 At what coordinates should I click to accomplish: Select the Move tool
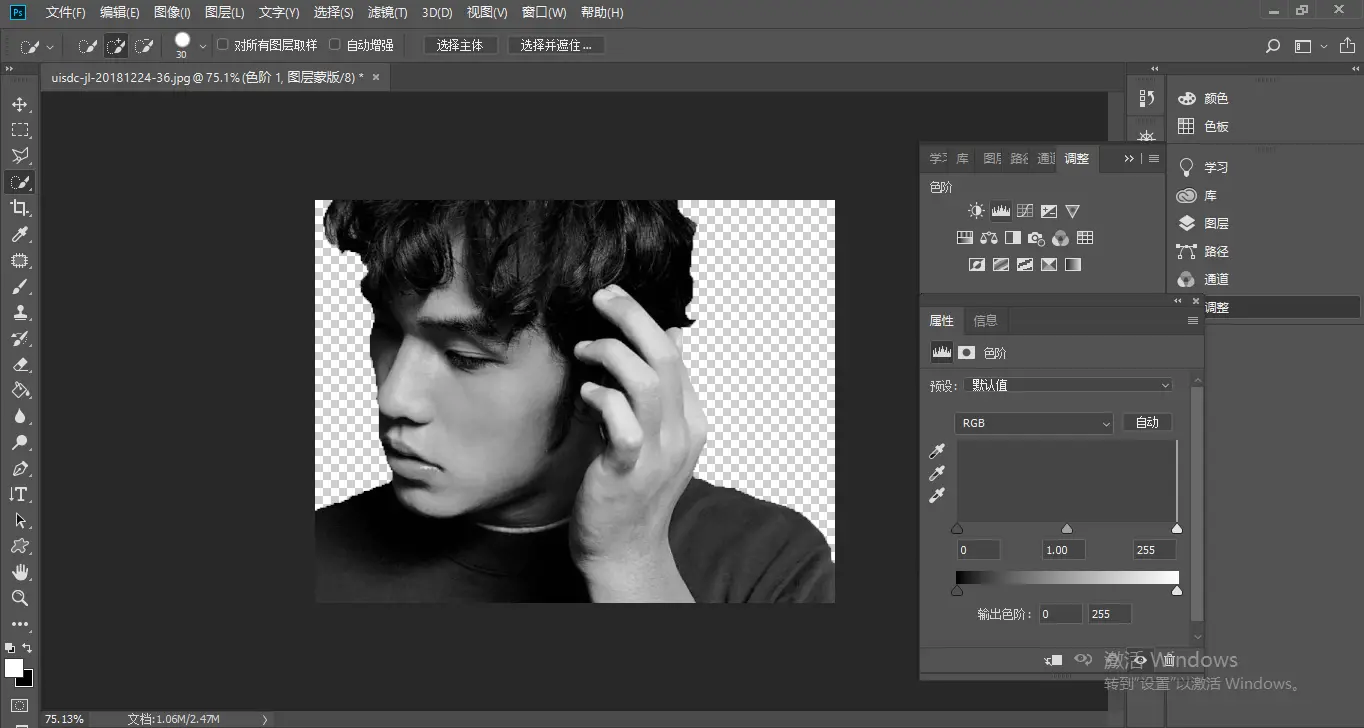20,104
